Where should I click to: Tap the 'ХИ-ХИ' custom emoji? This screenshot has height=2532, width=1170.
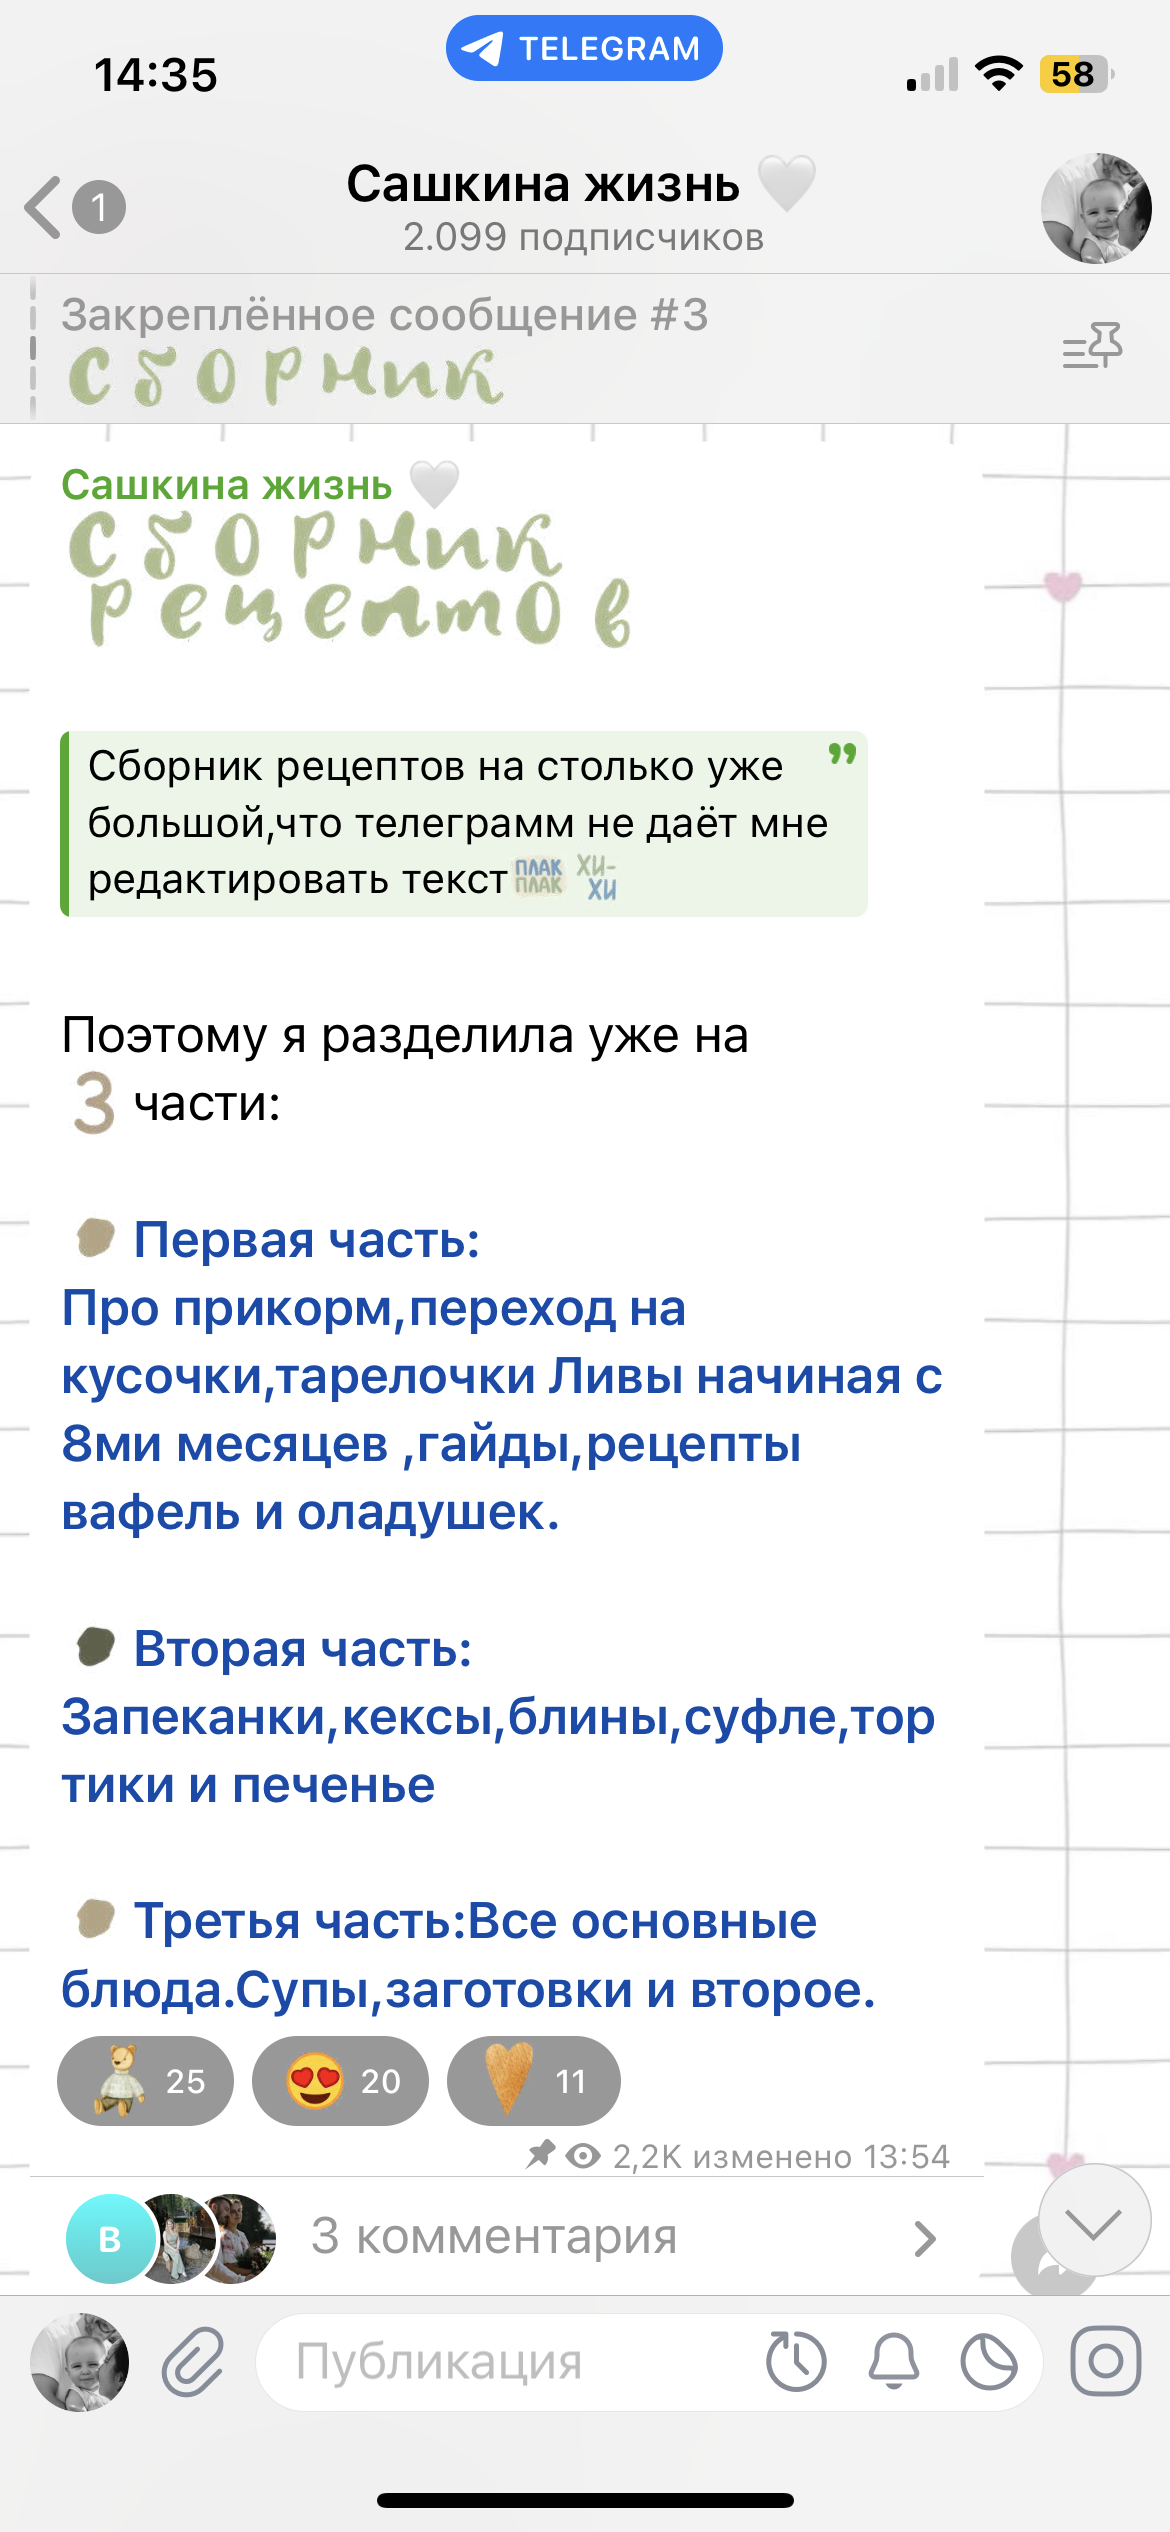597,877
